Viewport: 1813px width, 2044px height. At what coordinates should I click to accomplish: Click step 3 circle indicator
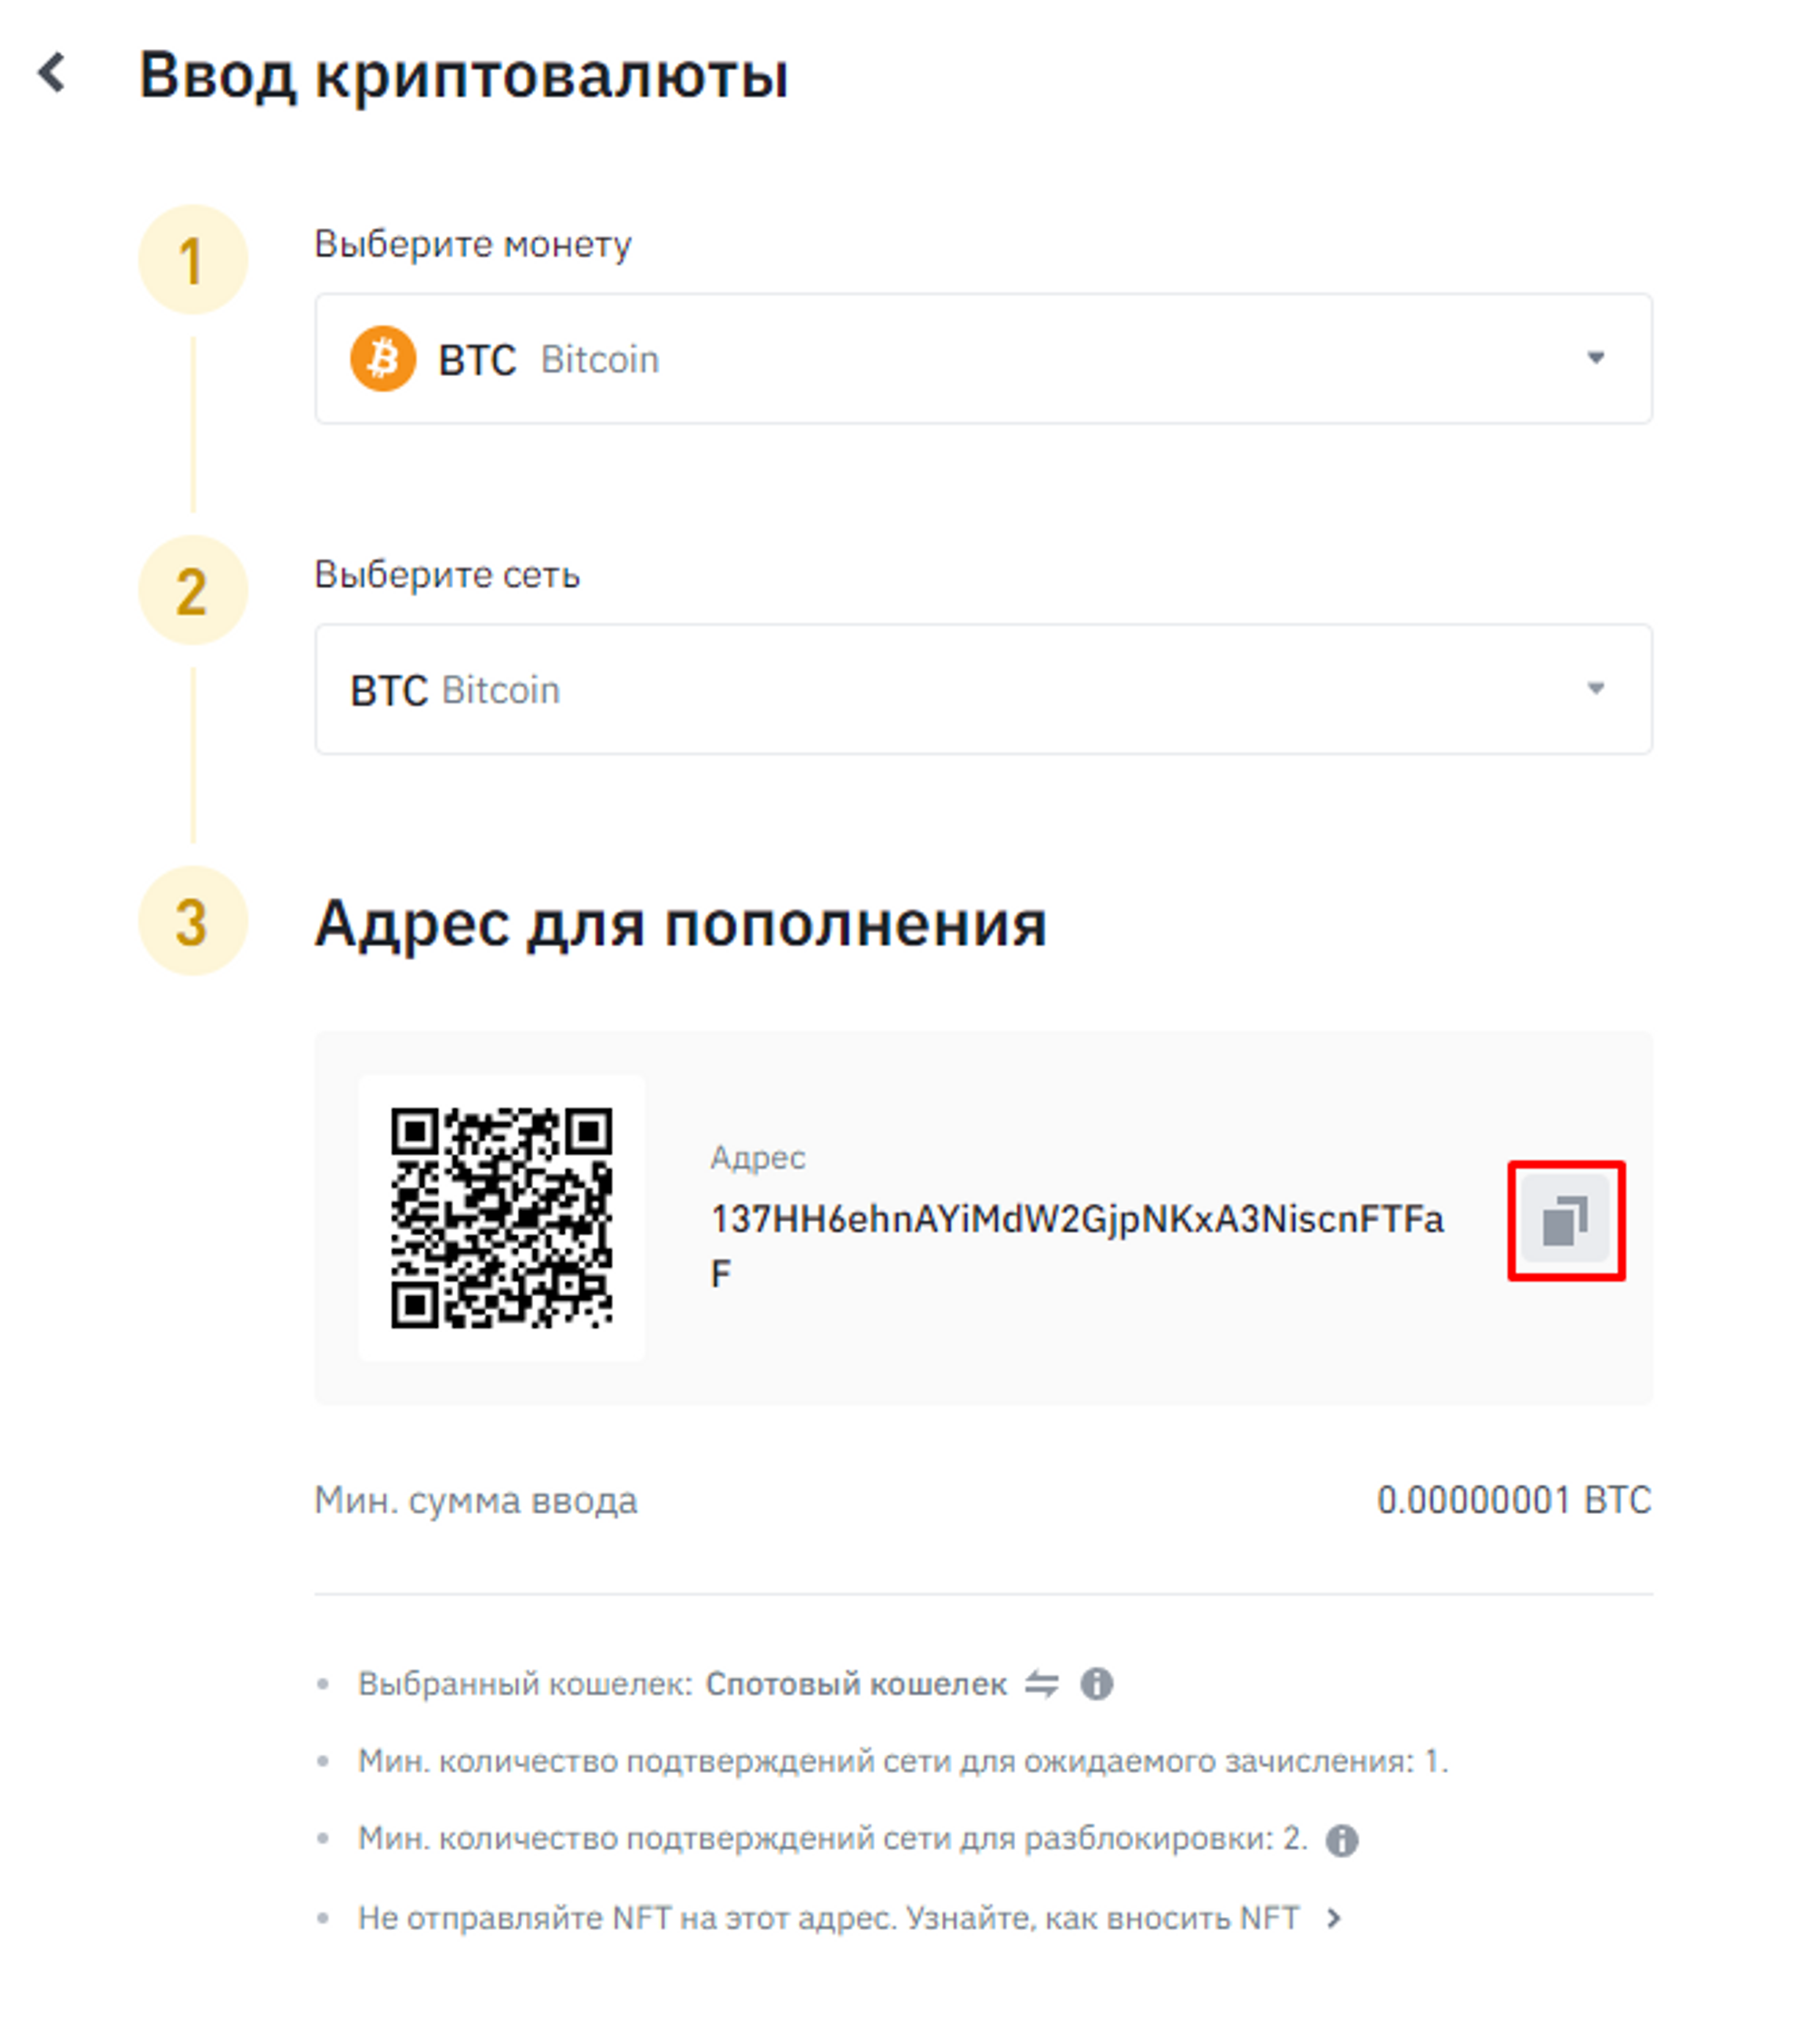point(193,921)
